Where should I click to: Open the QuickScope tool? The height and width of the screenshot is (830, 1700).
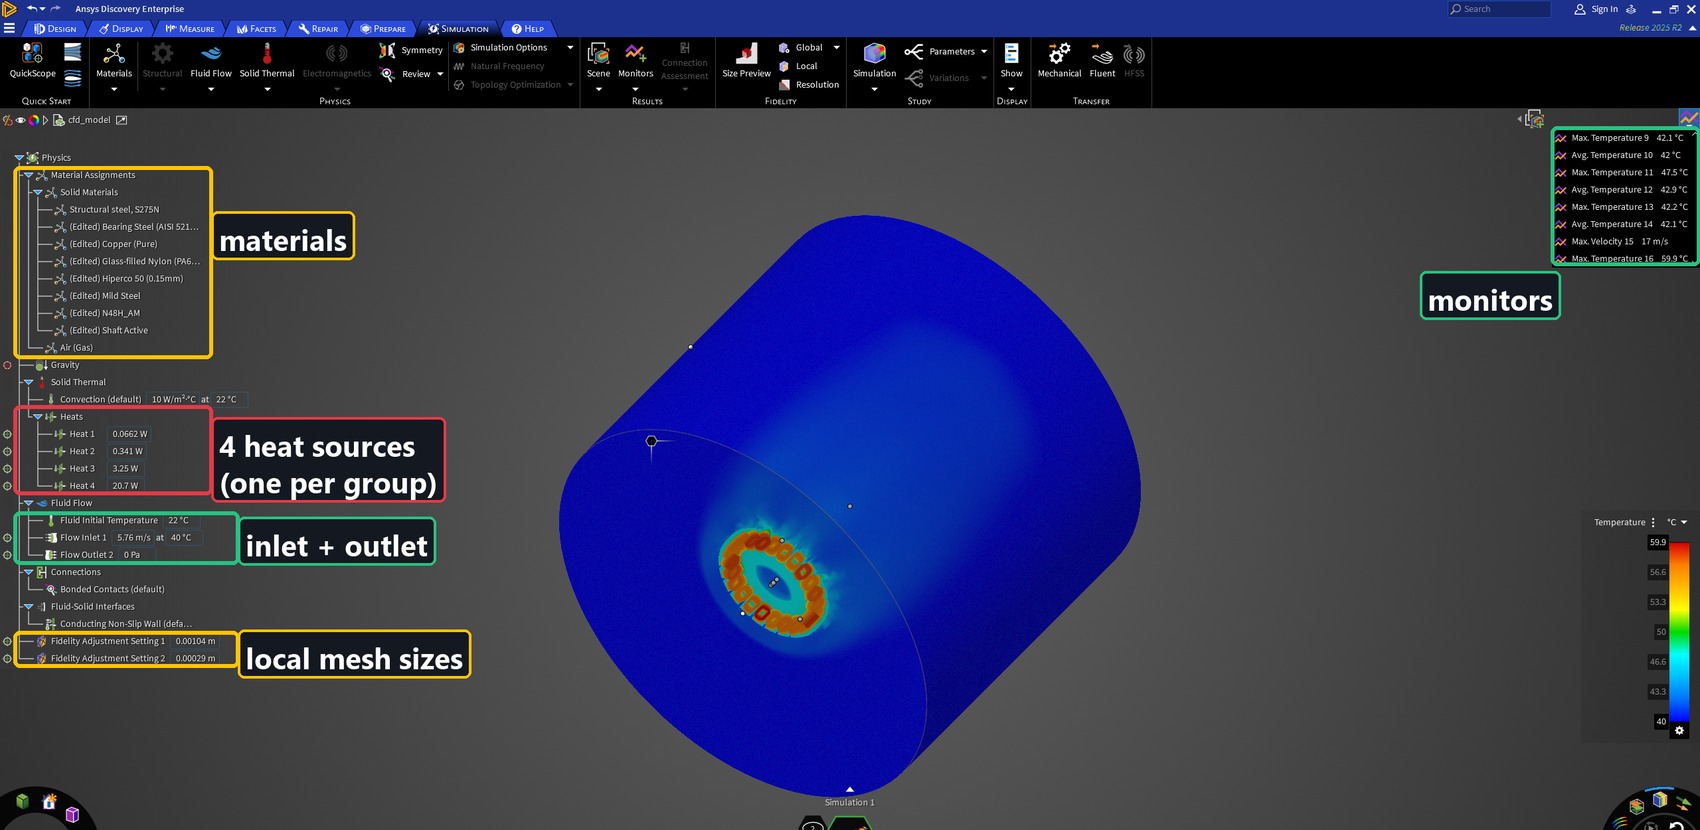click(x=32, y=60)
